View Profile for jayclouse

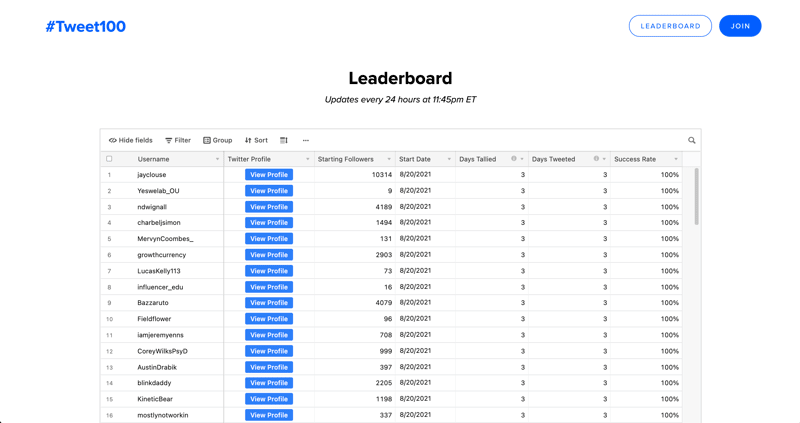click(x=269, y=175)
